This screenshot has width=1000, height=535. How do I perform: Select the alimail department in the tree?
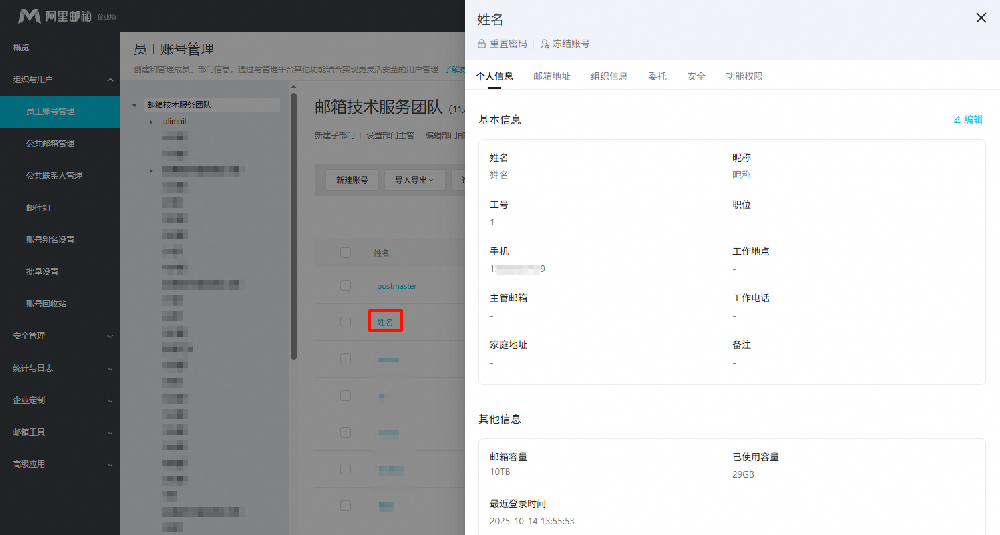[x=174, y=121]
